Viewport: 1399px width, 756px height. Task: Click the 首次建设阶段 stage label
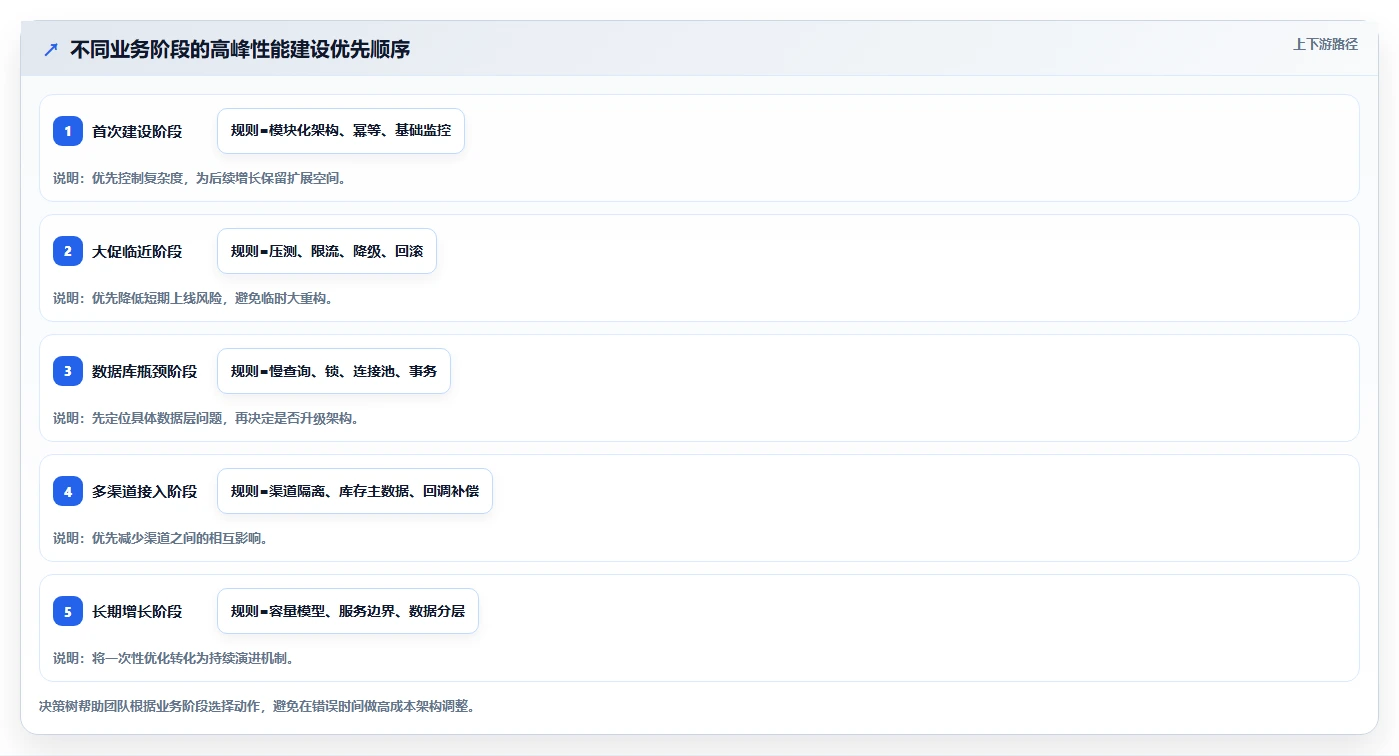click(x=137, y=131)
